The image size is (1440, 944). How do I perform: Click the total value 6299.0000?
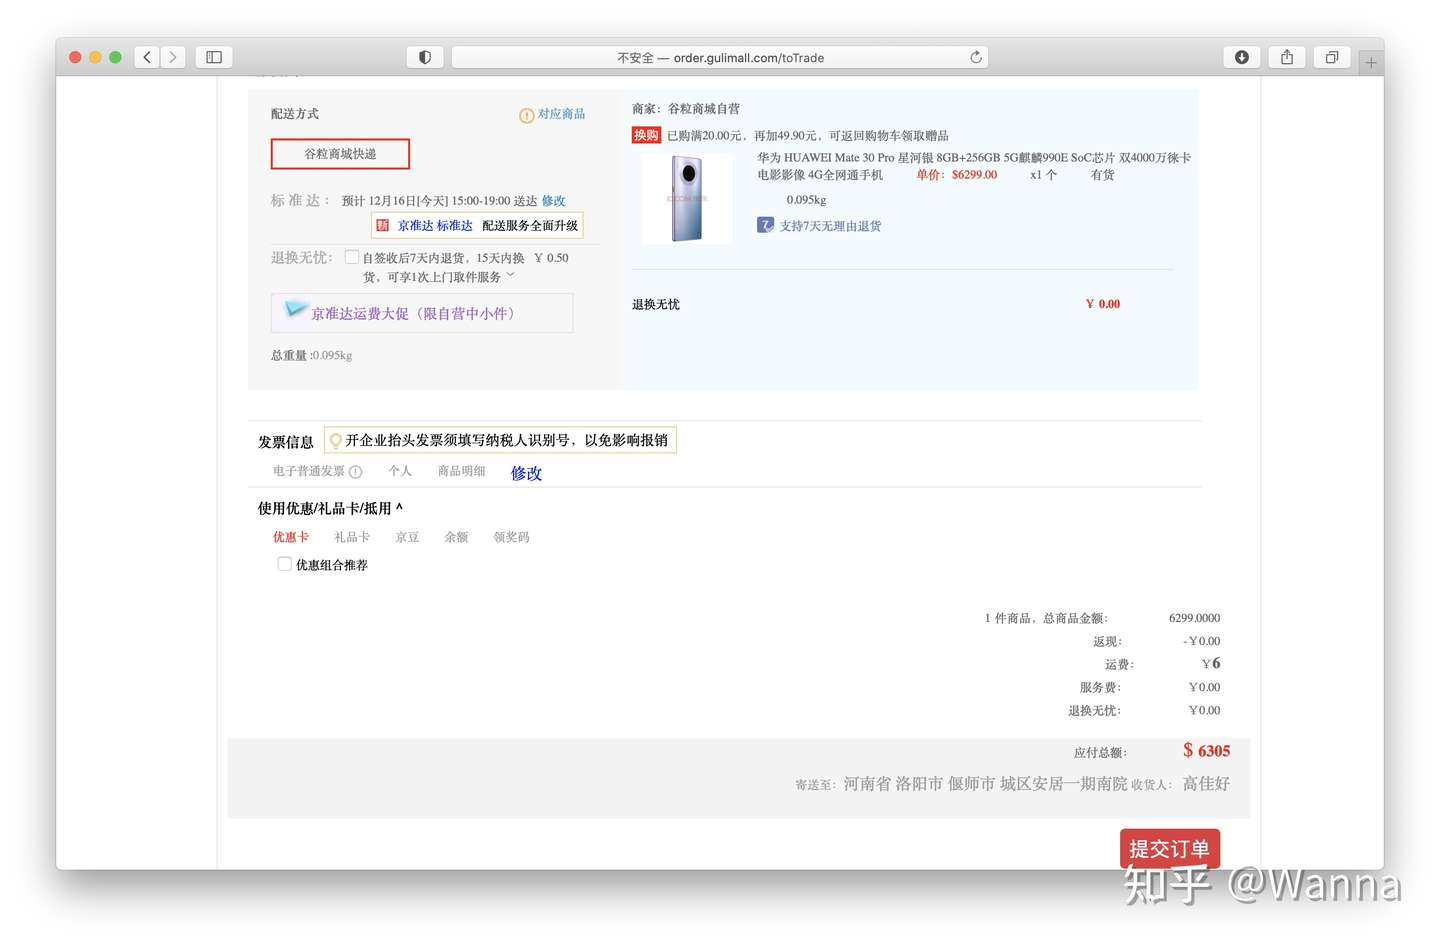pyautogui.click(x=1194, y=618)
